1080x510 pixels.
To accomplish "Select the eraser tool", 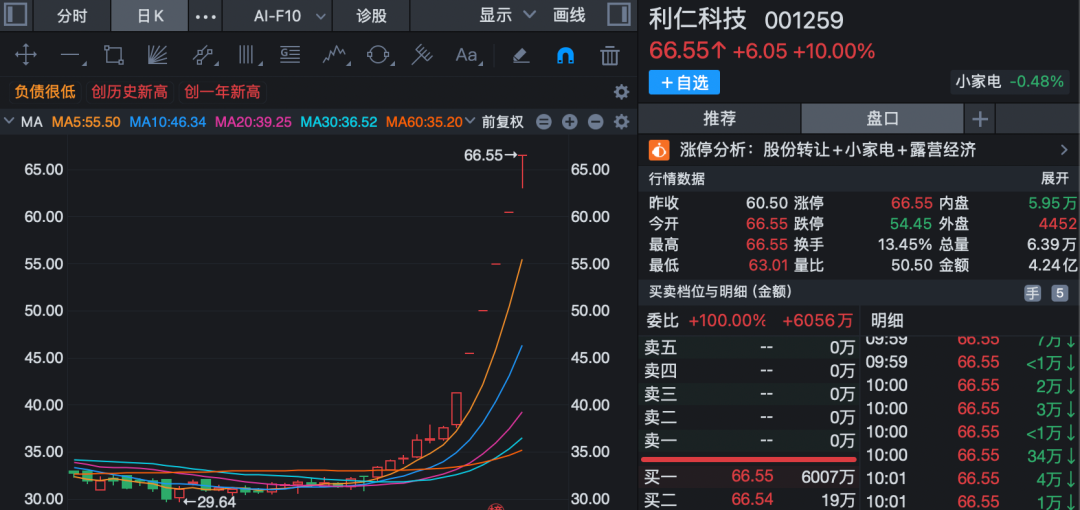I will [521, 55].
